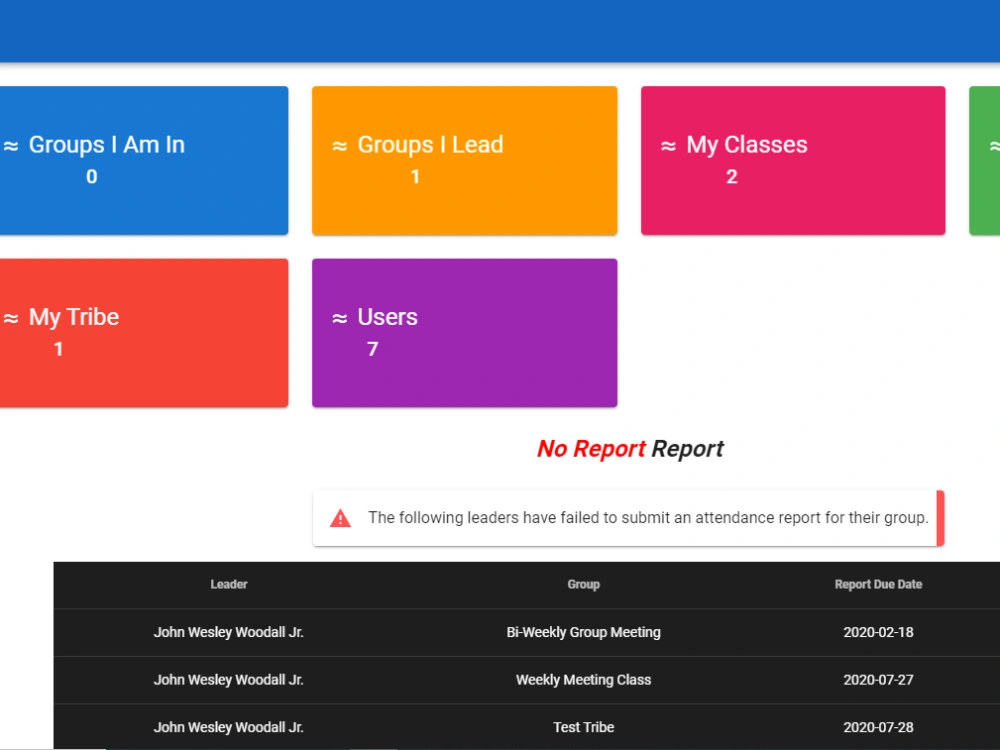This screenshot has height=750, width=1000.
Task: Open the Groups I Am In tile
Action: click(x=144, y=160)
